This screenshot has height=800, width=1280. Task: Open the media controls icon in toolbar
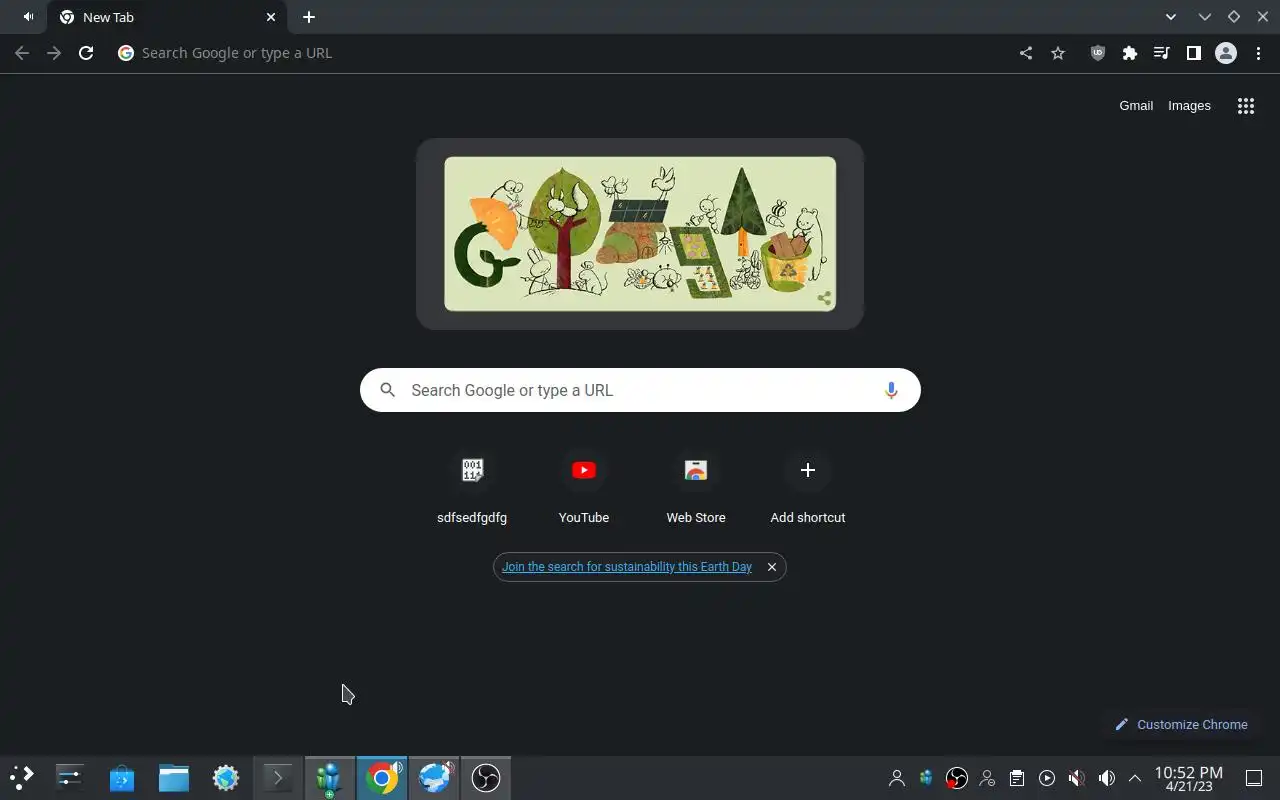[1162, 53]
